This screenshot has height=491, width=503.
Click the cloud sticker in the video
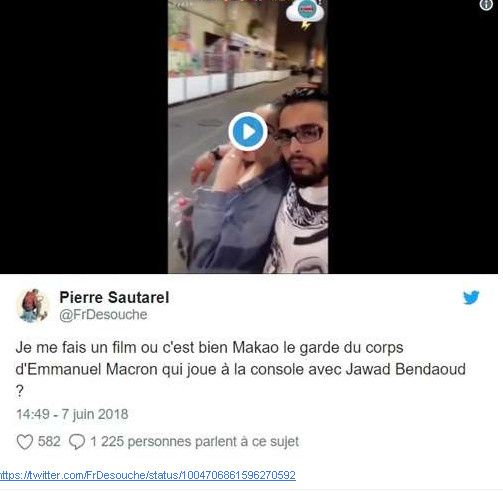click(305, 12)
